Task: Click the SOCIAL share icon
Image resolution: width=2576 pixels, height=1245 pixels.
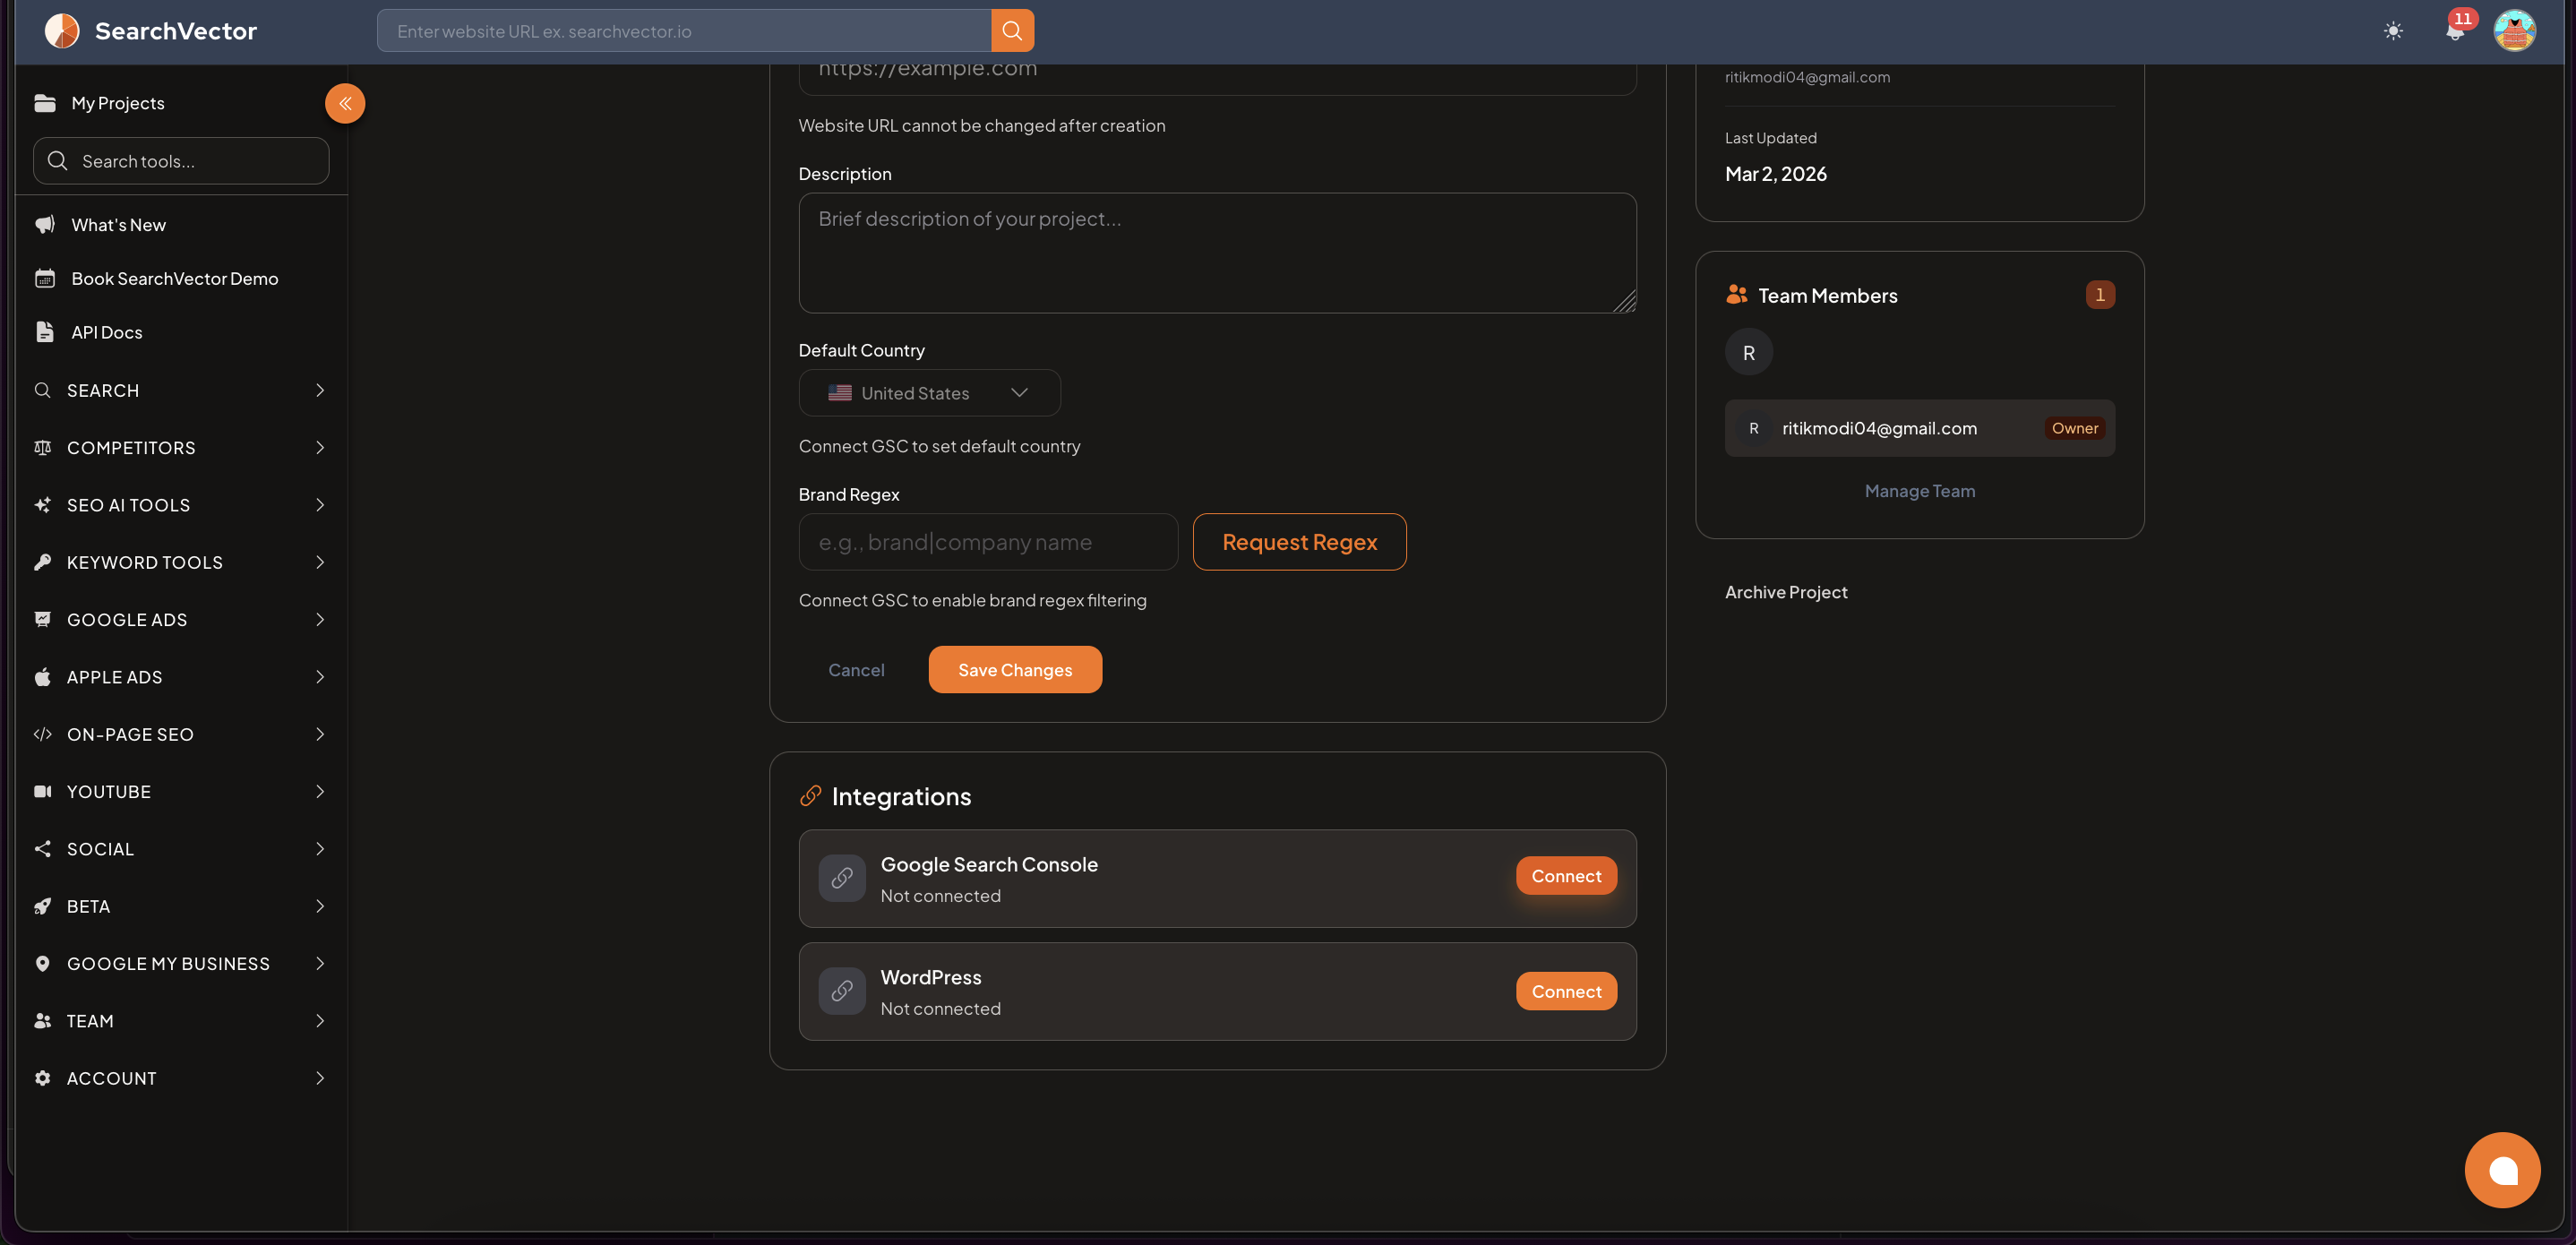Action: (x=43, y=849)
